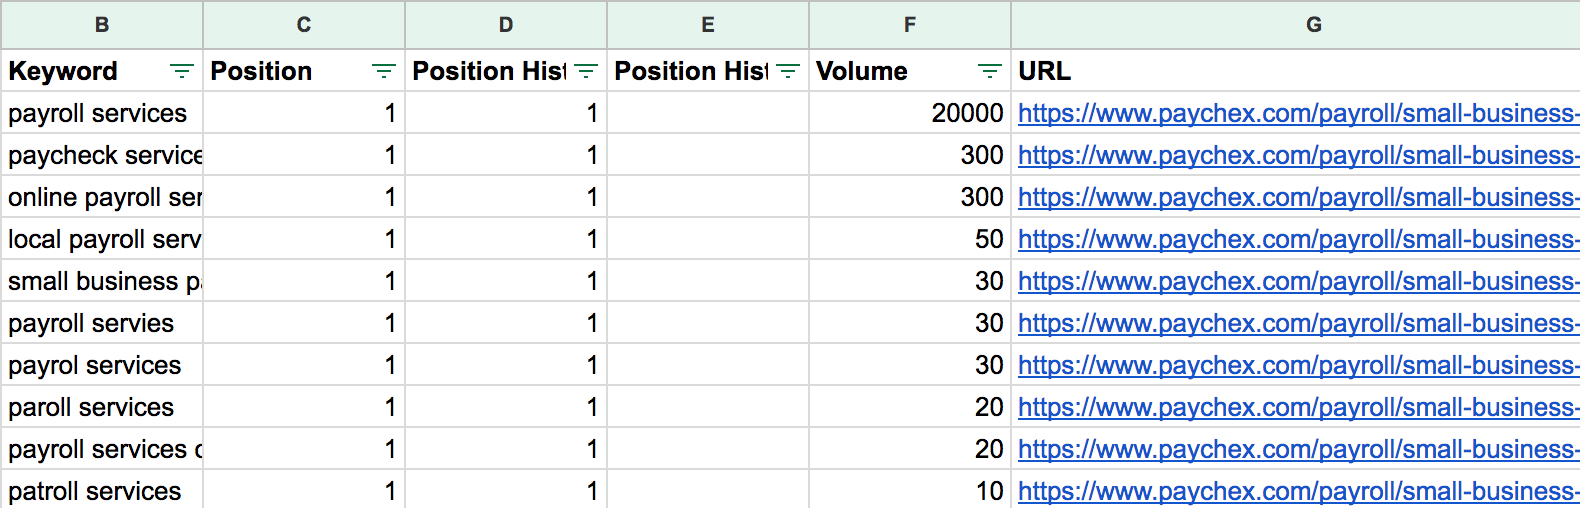1580x508 pixels.
Task: Open filter icon in column E header
Action: (788, 71)
